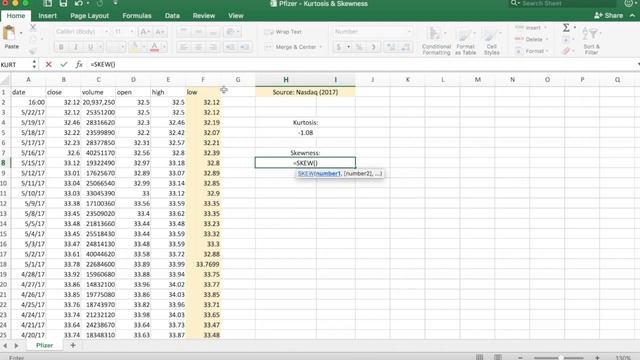Toggle center text alignment

click(198, 47)
